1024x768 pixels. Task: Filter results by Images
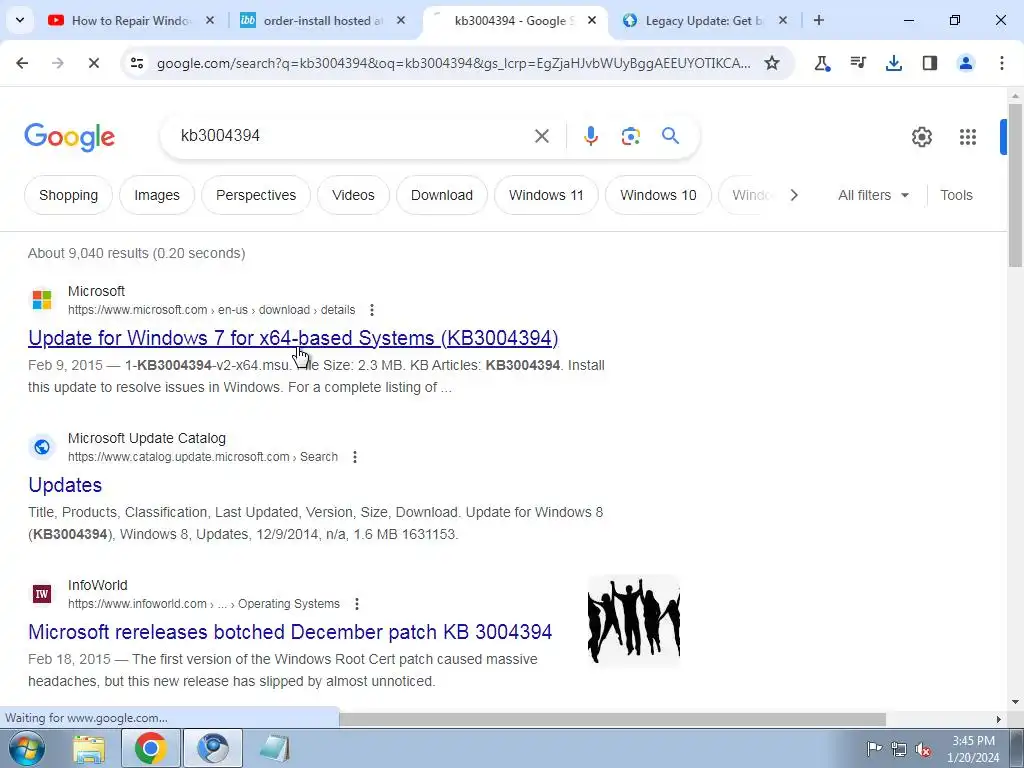click(157, 195)
